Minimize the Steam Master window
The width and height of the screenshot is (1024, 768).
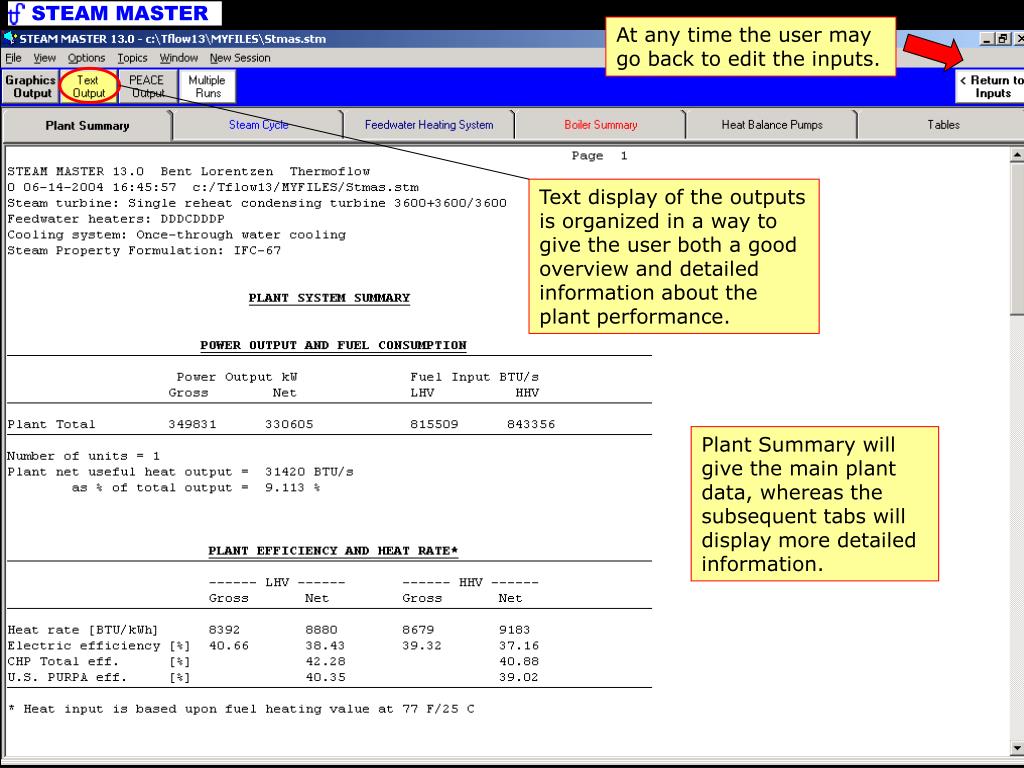[987, 39]
